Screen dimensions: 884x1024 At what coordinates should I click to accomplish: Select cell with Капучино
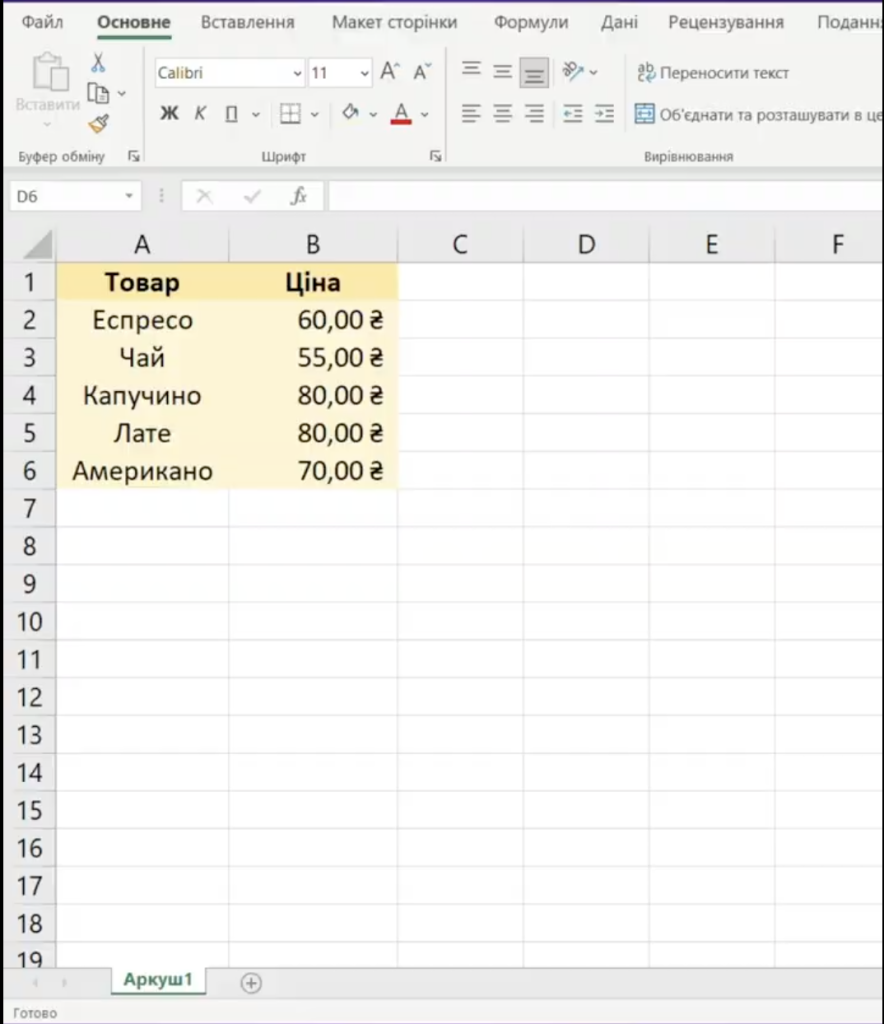tap(142, 396)
